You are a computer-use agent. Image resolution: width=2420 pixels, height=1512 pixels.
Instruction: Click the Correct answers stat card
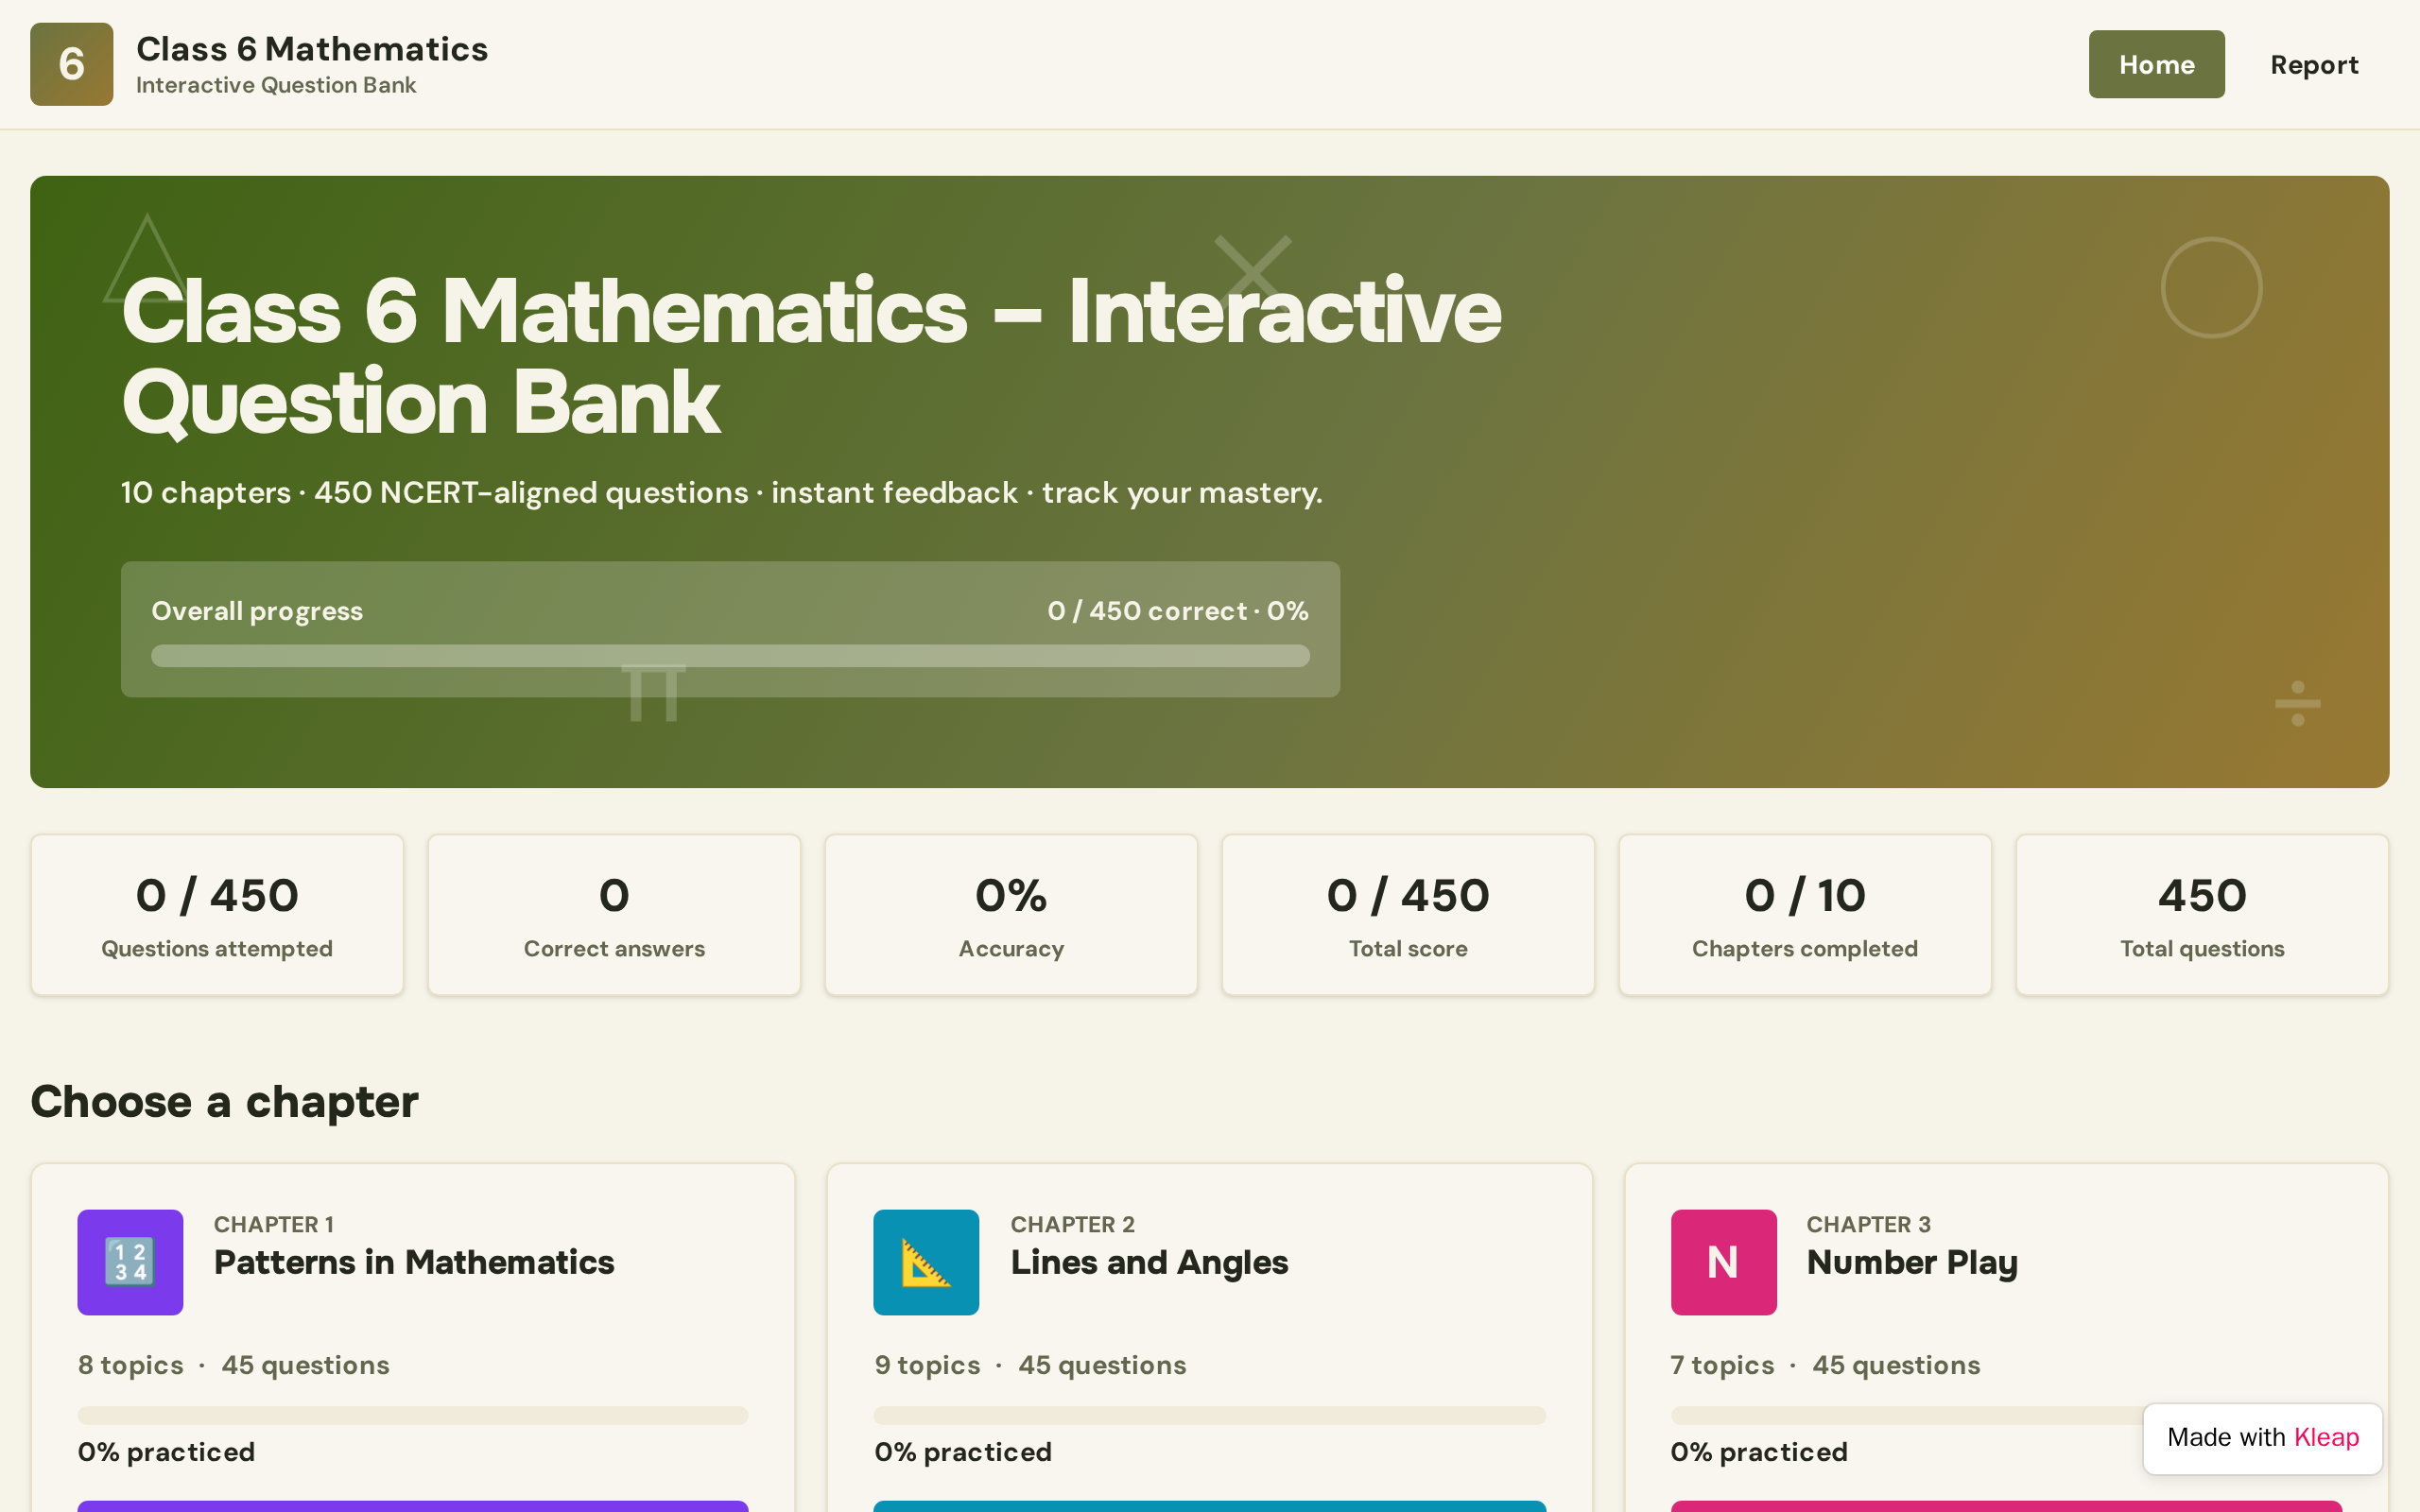point(614,915)
